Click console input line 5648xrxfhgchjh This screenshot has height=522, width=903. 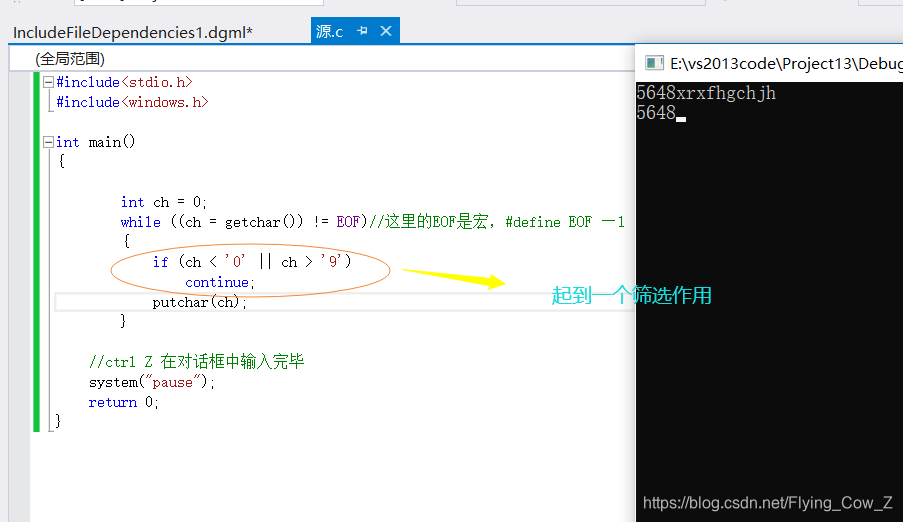coord(706,93)
